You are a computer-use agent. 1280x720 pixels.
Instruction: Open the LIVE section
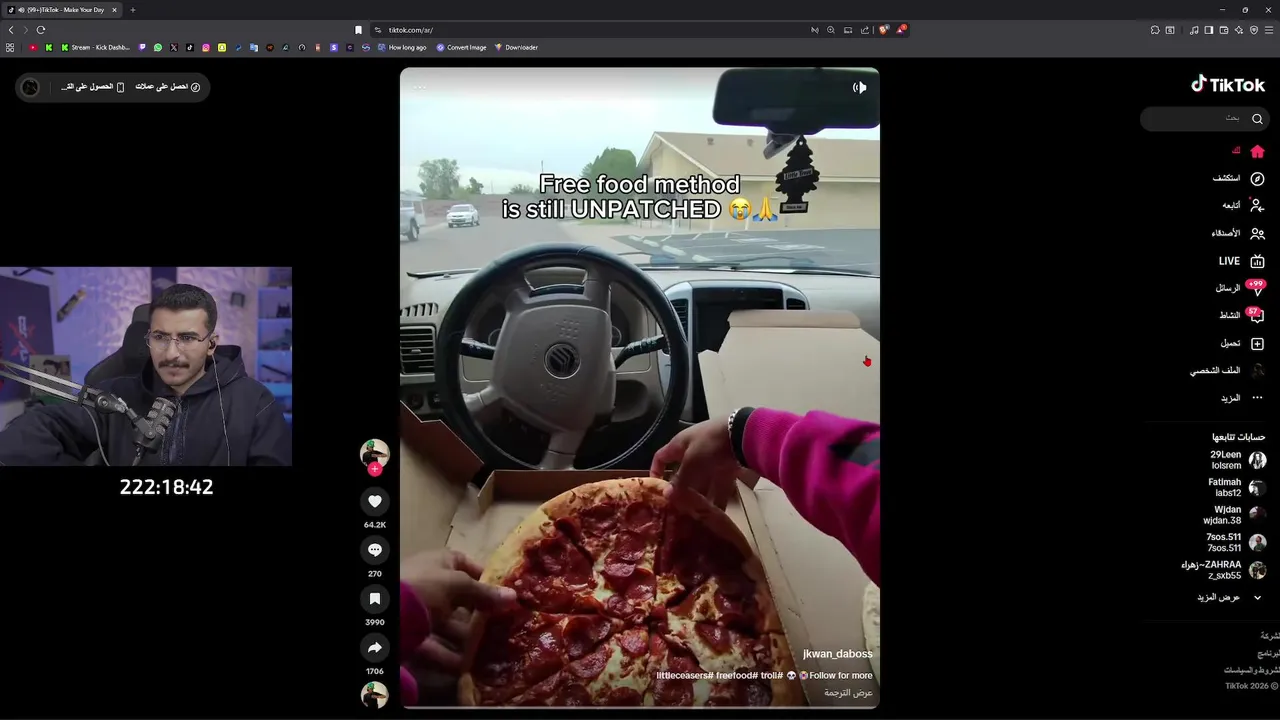click(x=1242, y=261)
